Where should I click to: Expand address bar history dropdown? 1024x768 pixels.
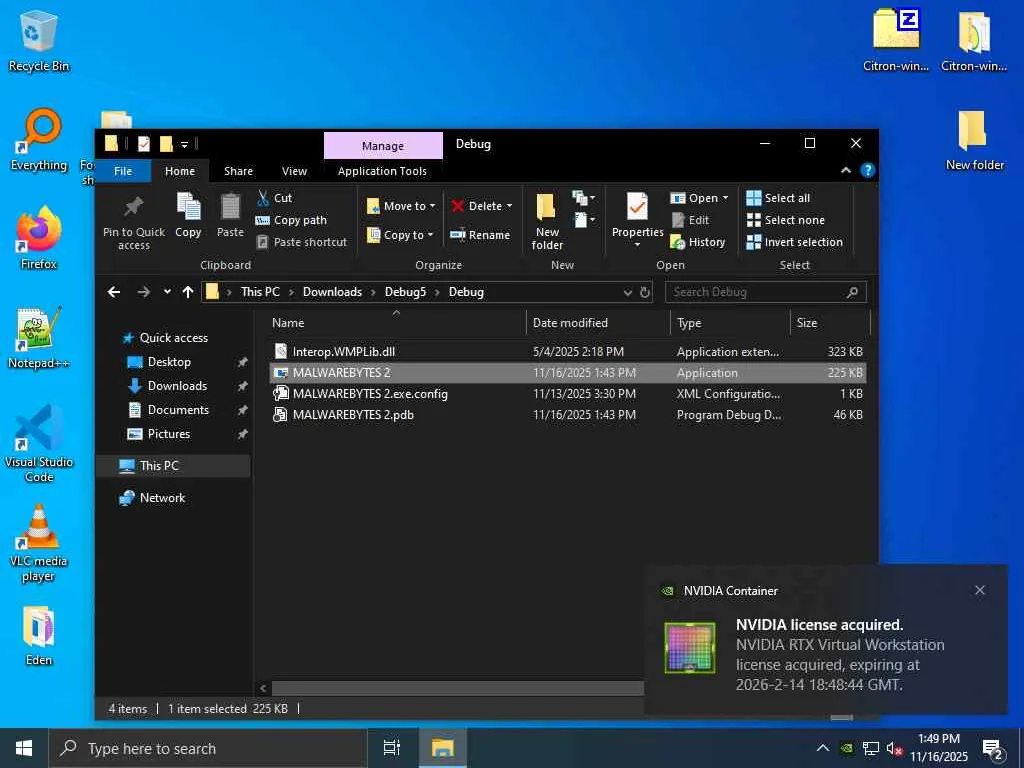(x=628, y=292)
